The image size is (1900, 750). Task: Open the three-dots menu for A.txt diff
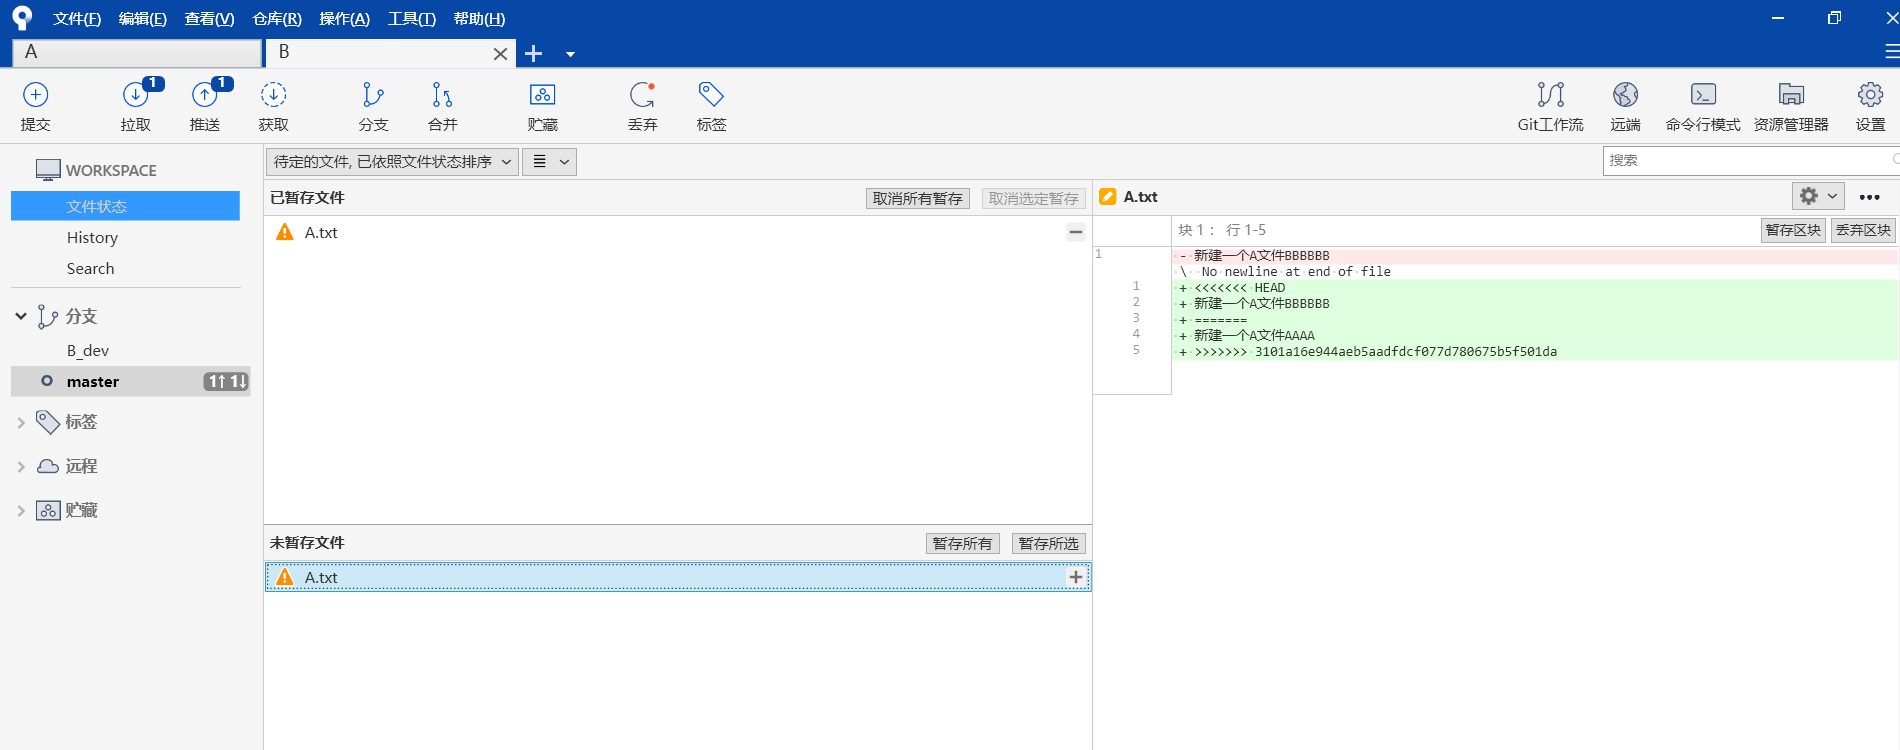pos(1869,197)
